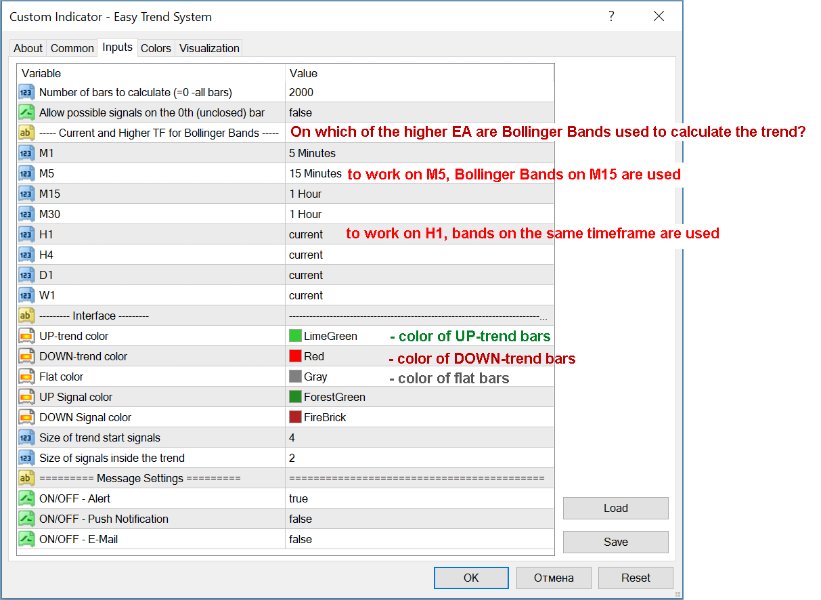This screenshot has height=600, width=821.
Task: Open the M5 timeframe value 15 Minutes
Action: pos(315,174)
